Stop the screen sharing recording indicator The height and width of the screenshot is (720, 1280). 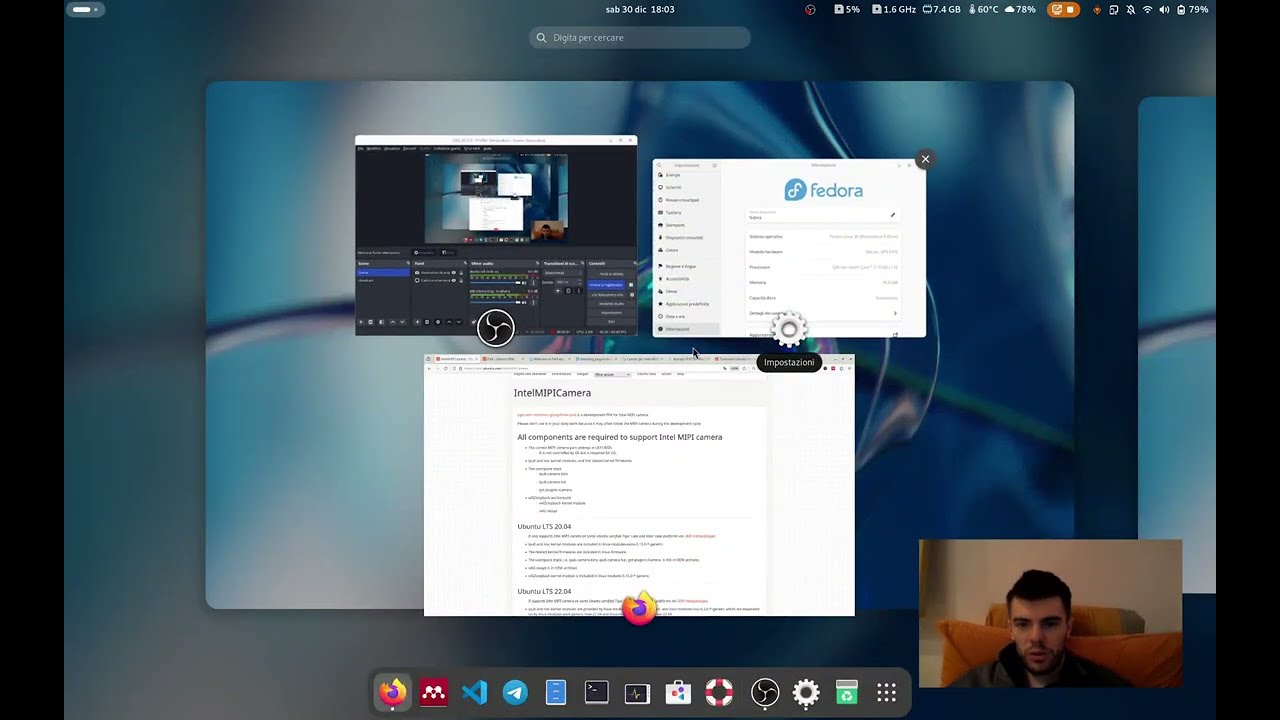pyautogui.click(x=1062, y=10)
